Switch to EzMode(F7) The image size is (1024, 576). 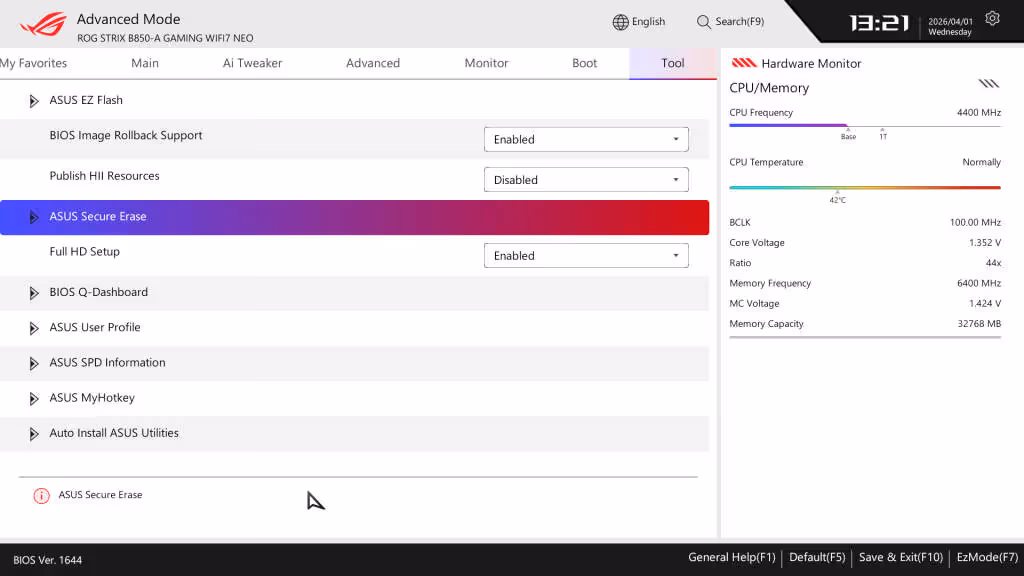tap(987, 558)
